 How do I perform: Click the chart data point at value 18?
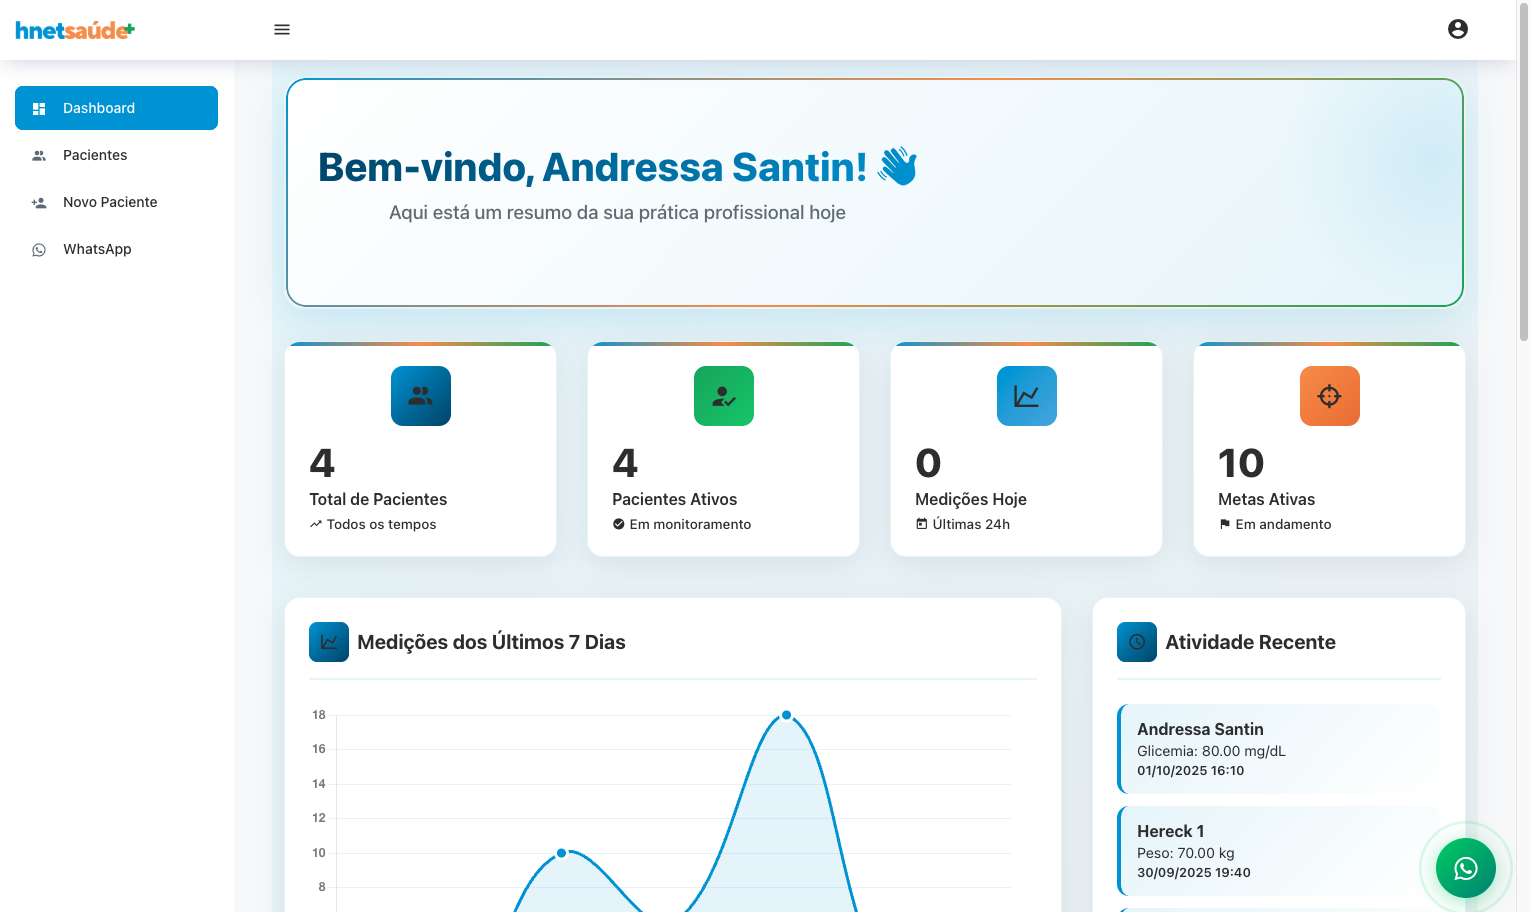pyautogui.click(x=786, y=715)
